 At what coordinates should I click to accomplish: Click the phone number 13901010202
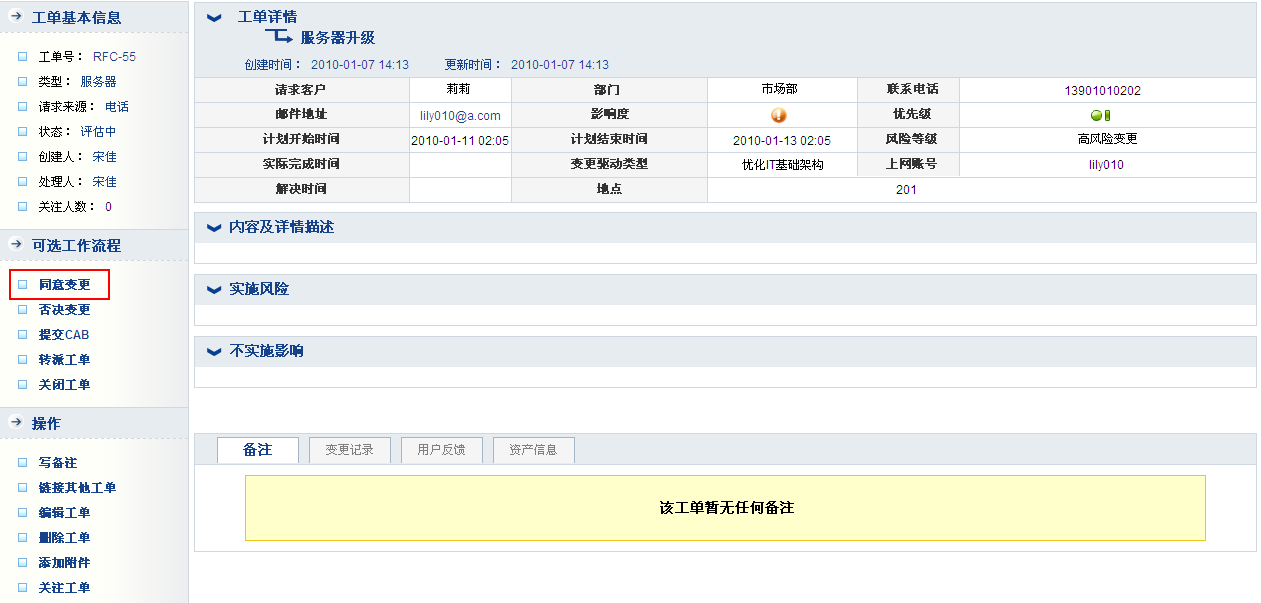1102,90
